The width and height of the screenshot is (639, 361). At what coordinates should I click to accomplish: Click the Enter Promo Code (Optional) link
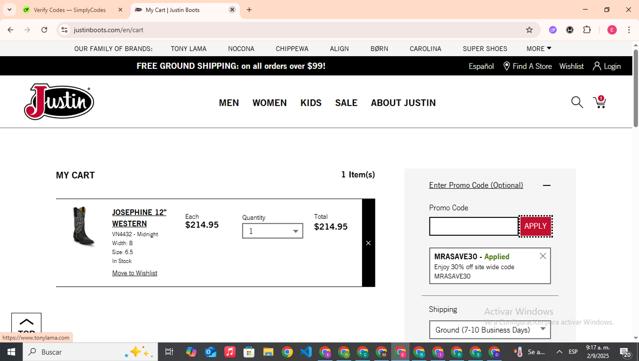coord(476,185)
